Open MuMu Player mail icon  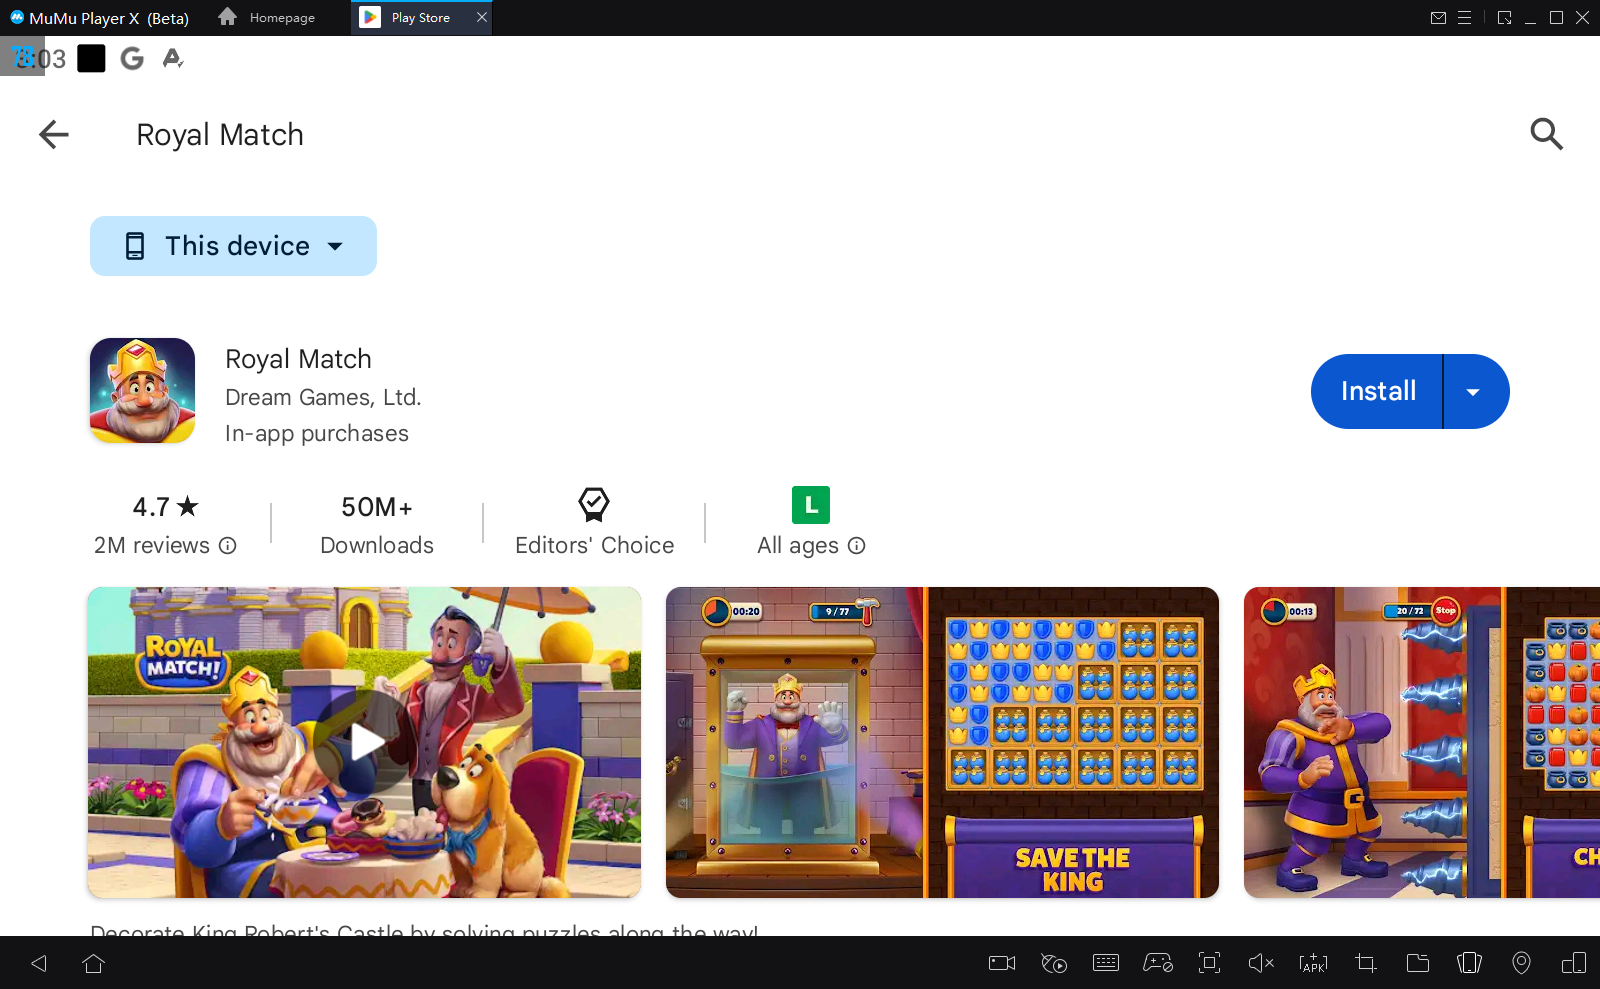(1438, 18)
